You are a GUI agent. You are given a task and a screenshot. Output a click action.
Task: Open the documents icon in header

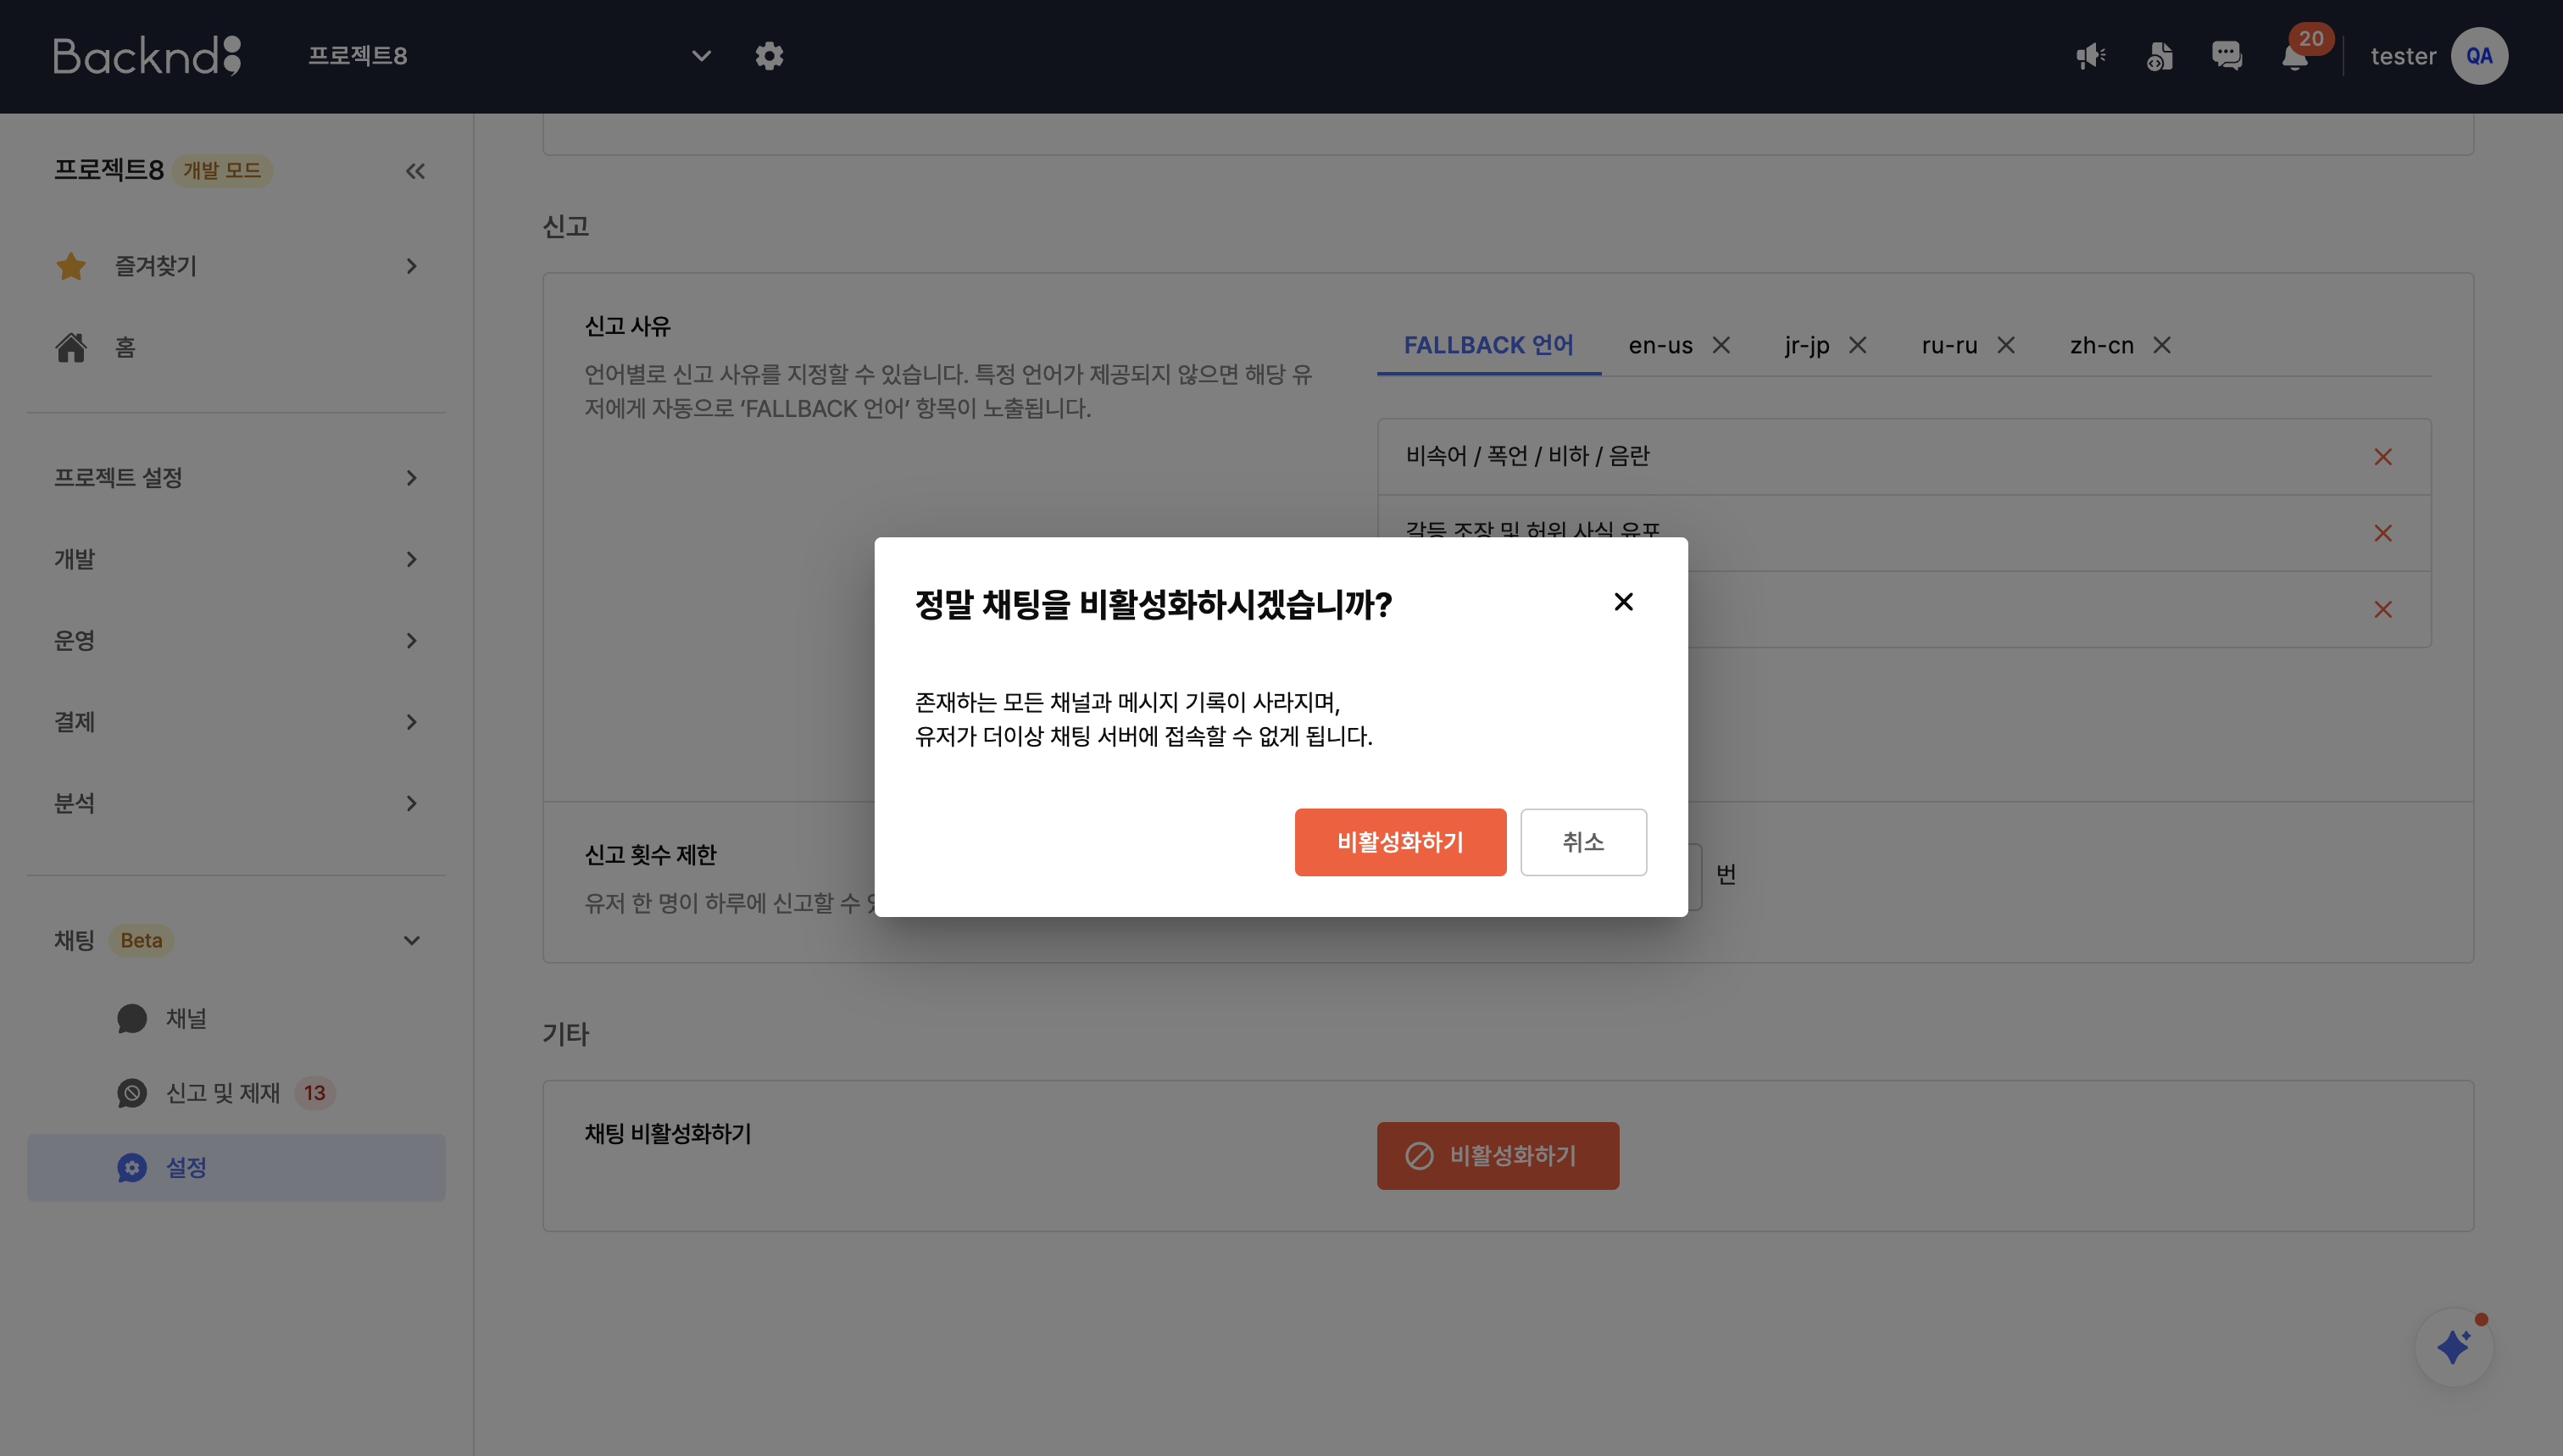(x=2159, y=56)
